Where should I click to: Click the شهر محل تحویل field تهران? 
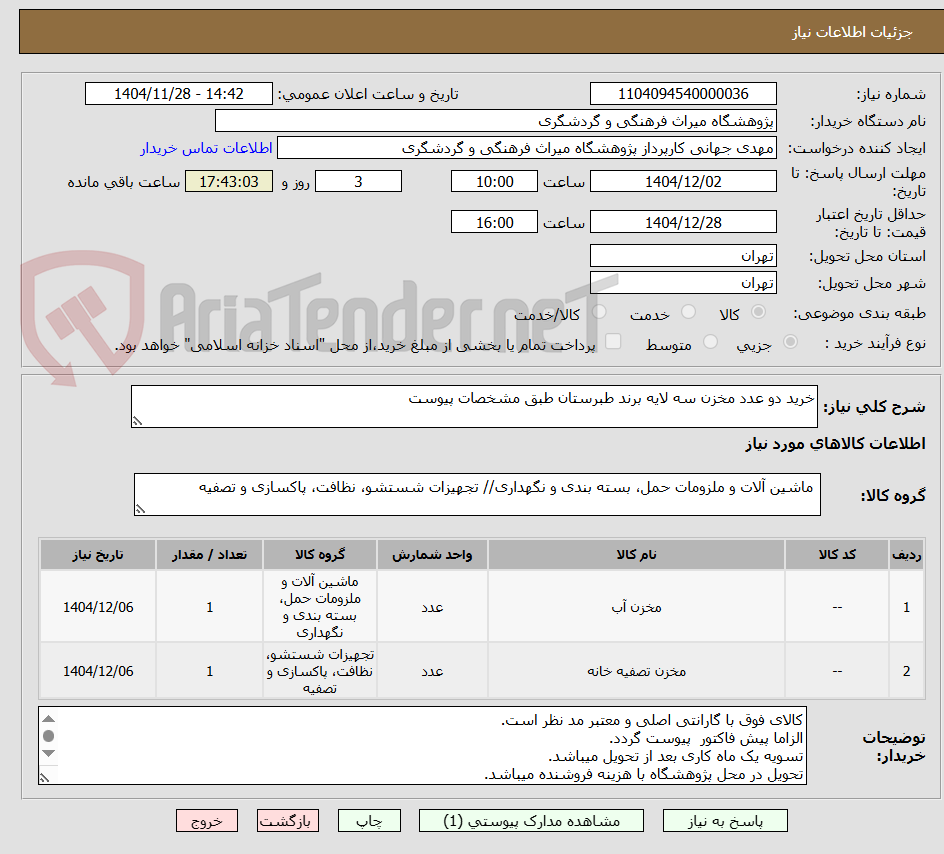coord(683,283)
